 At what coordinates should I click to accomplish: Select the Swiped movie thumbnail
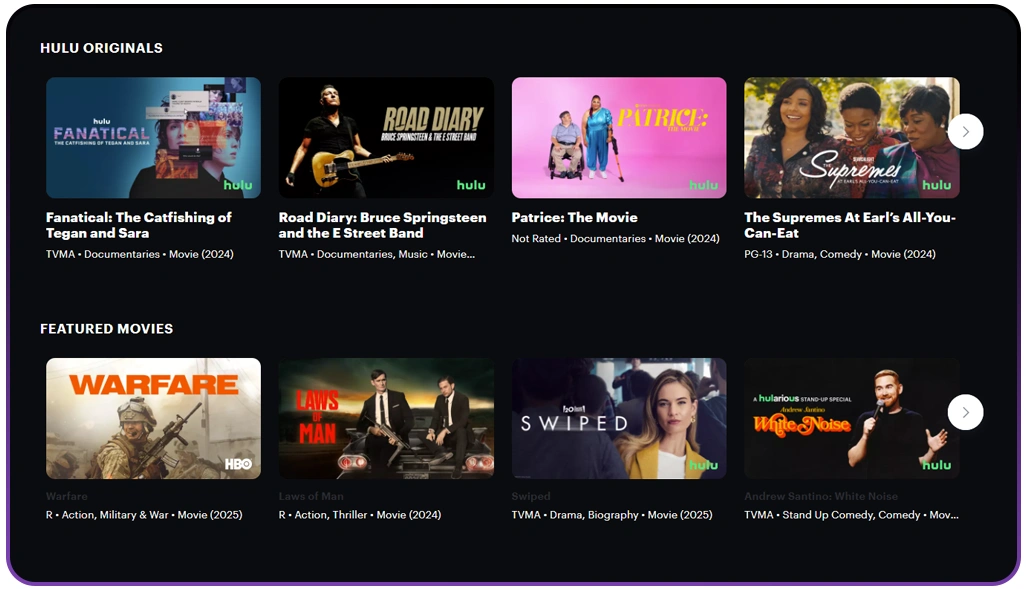click(x=619, y=418)
